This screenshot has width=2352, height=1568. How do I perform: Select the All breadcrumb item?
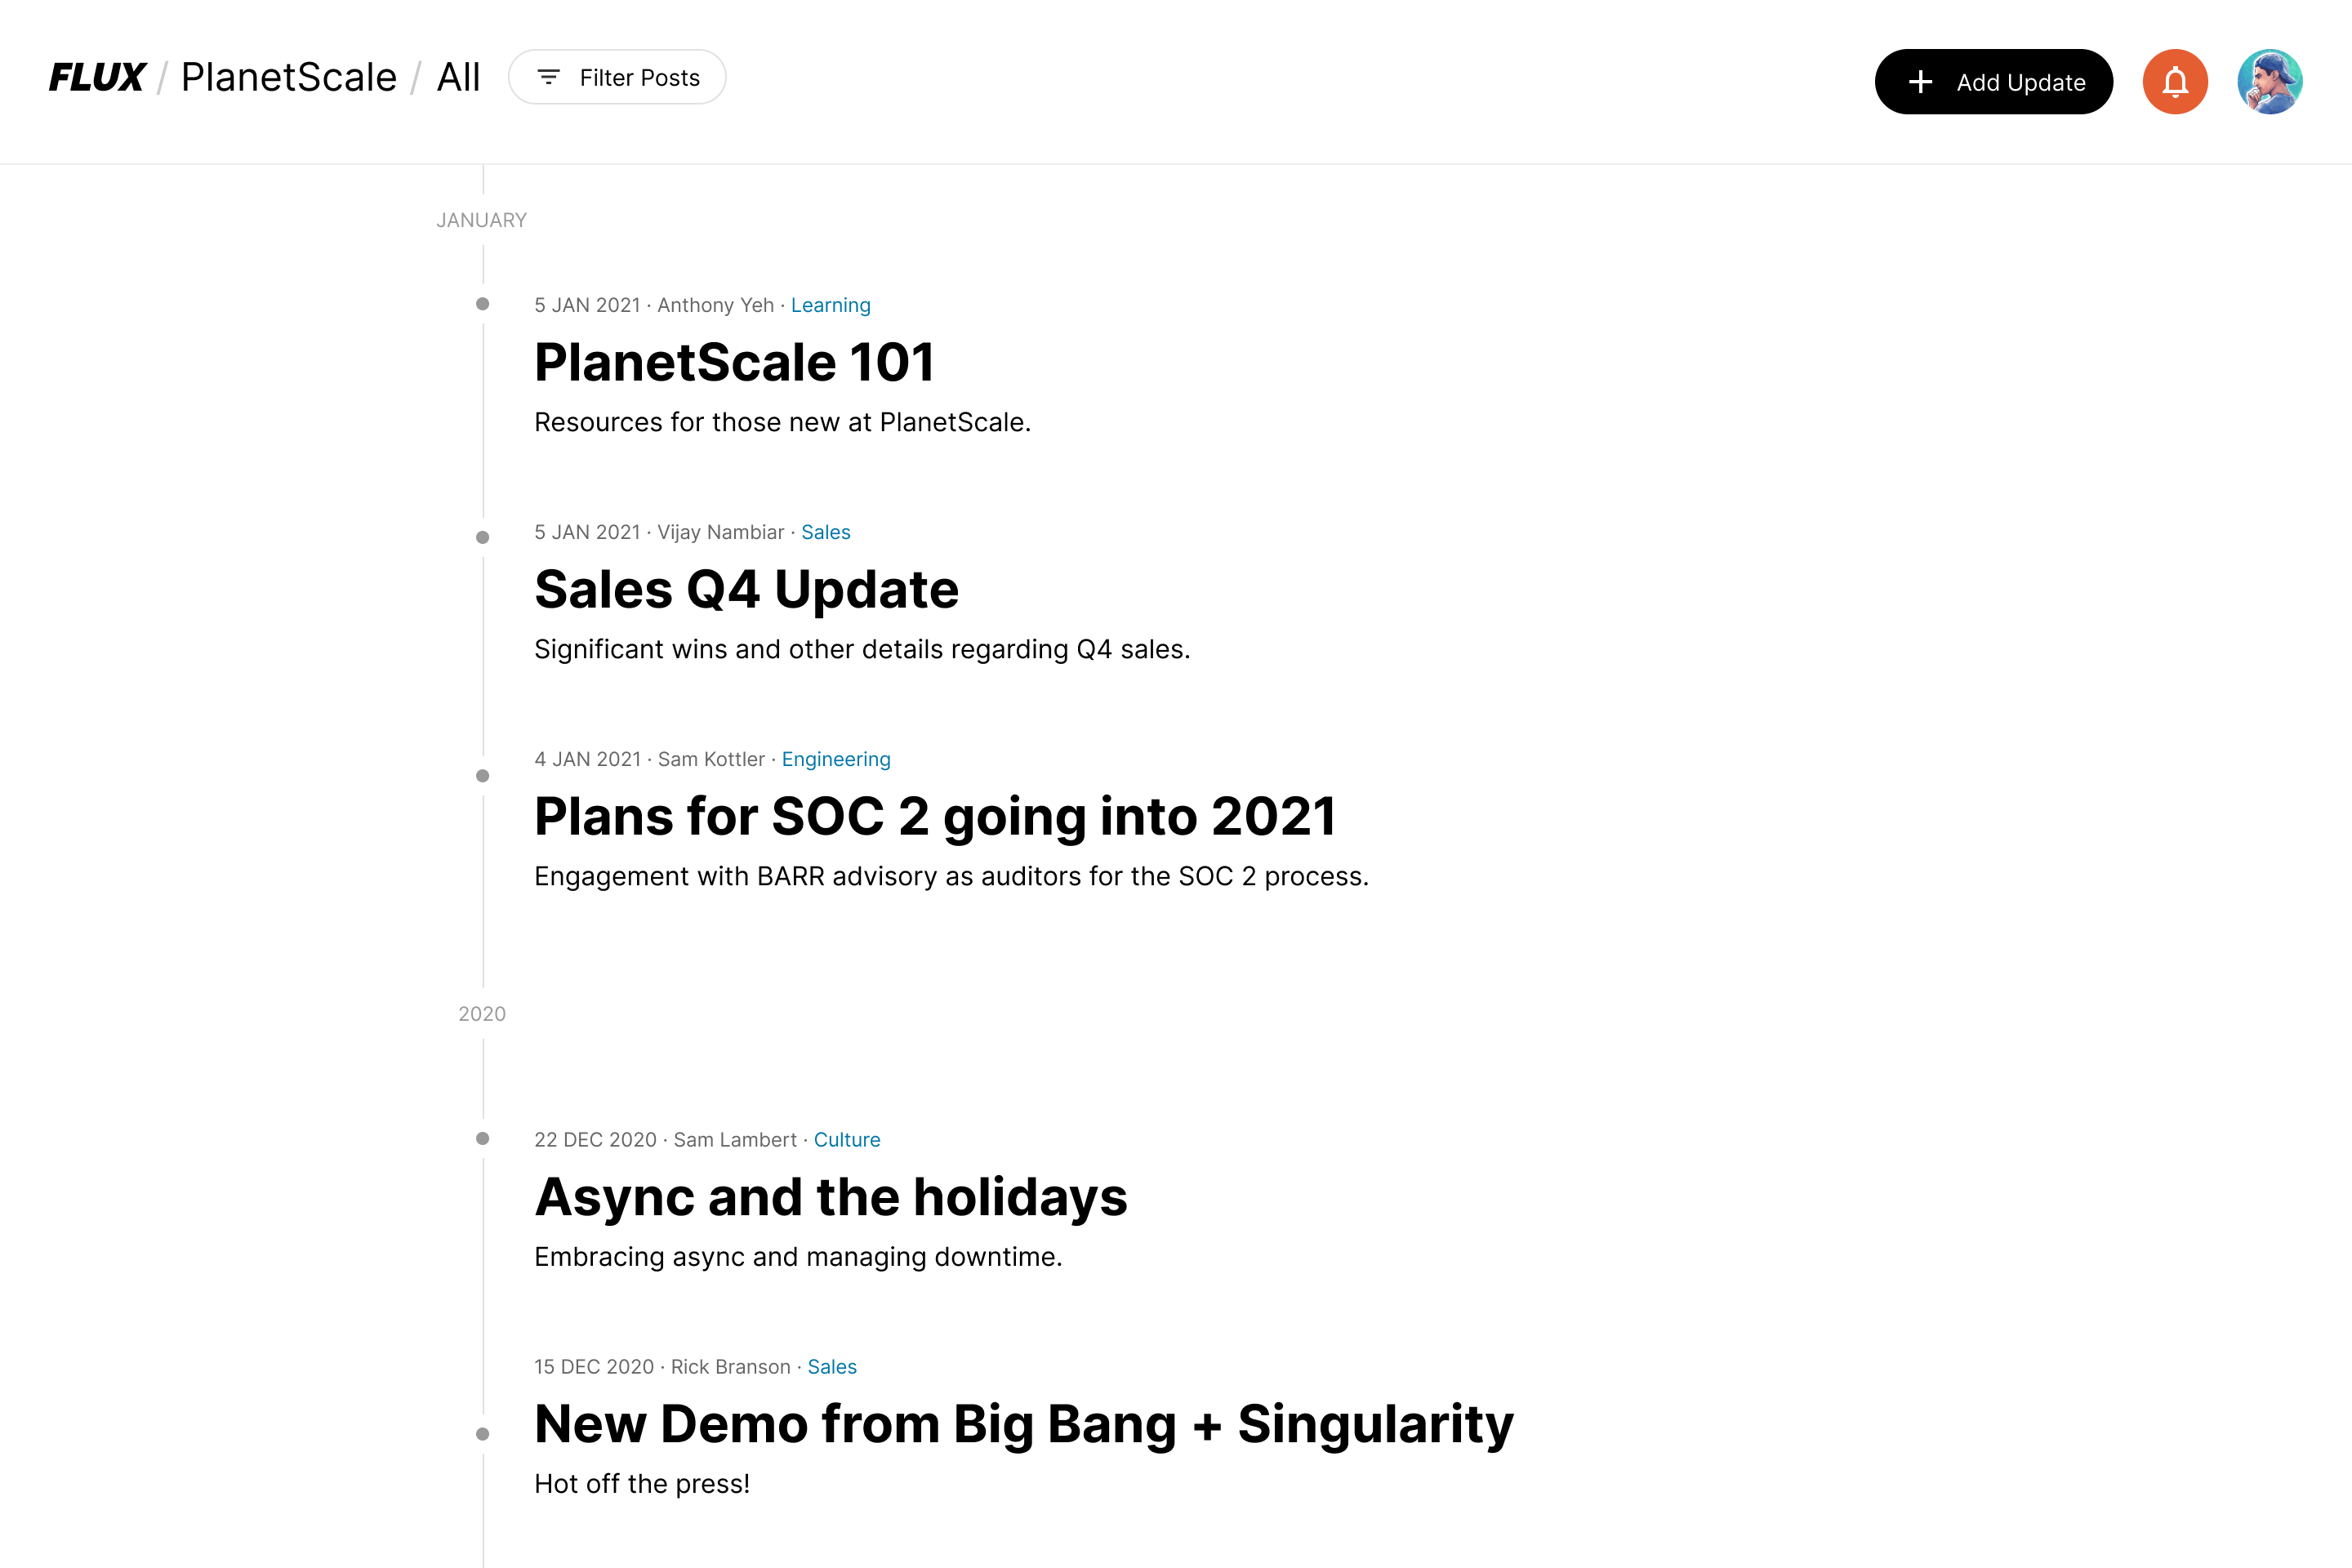point(458,78)
